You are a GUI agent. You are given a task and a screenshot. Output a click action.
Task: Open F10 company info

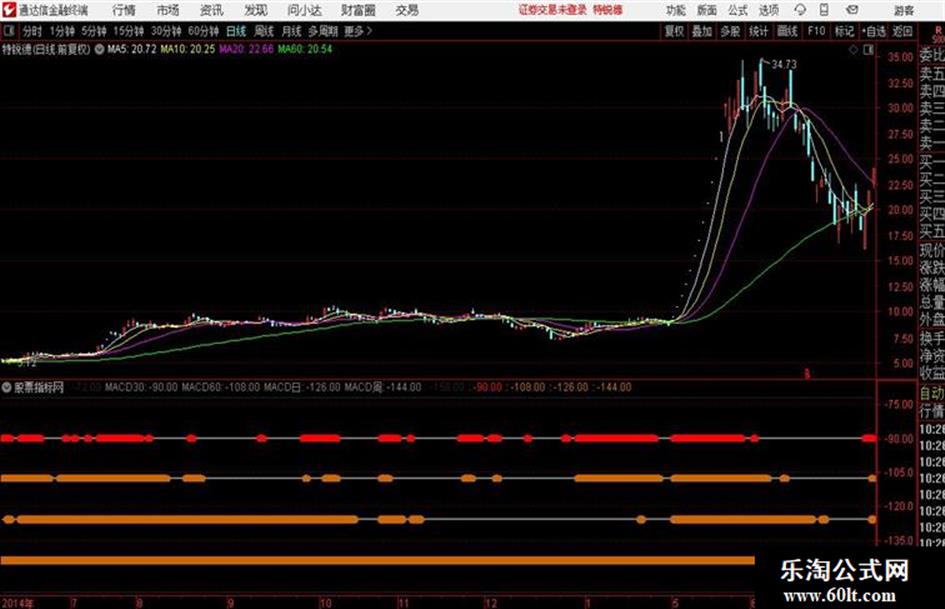[816, 31]
